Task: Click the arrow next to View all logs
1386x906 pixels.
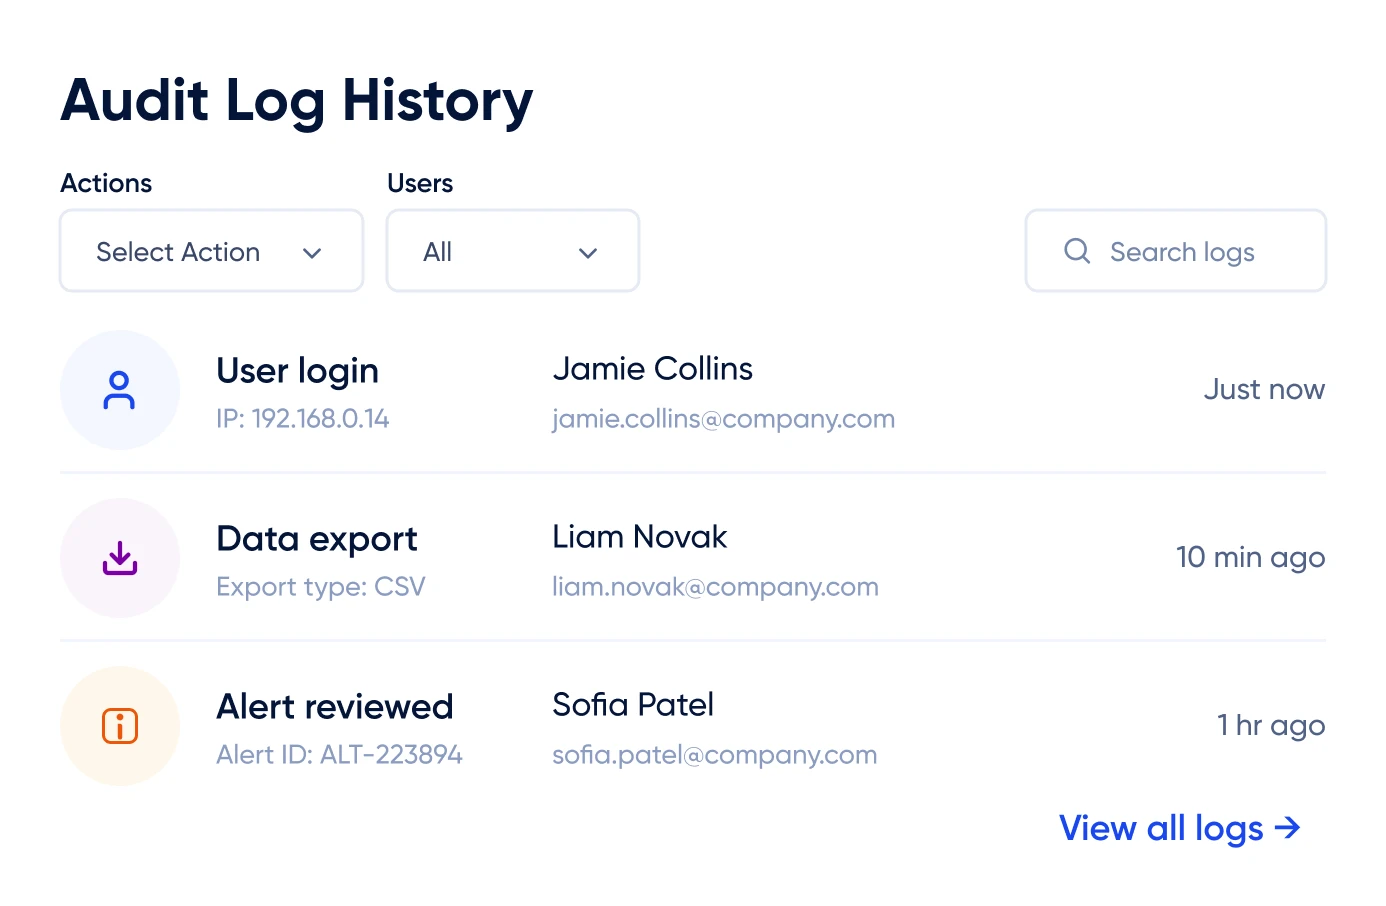Action: (1289, 828)
